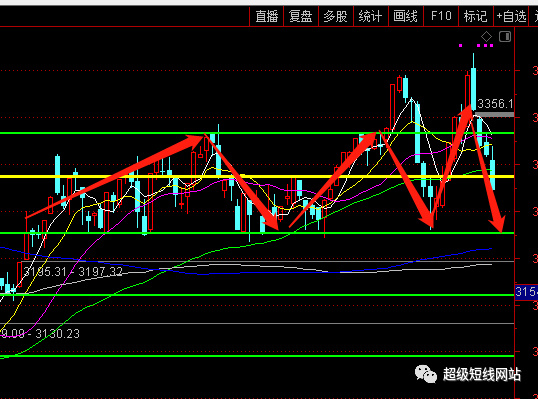Switch to 多股 multi-stock view
This screenshot has width=538, height=399.
pyautogui.click(x=336, y=16)
